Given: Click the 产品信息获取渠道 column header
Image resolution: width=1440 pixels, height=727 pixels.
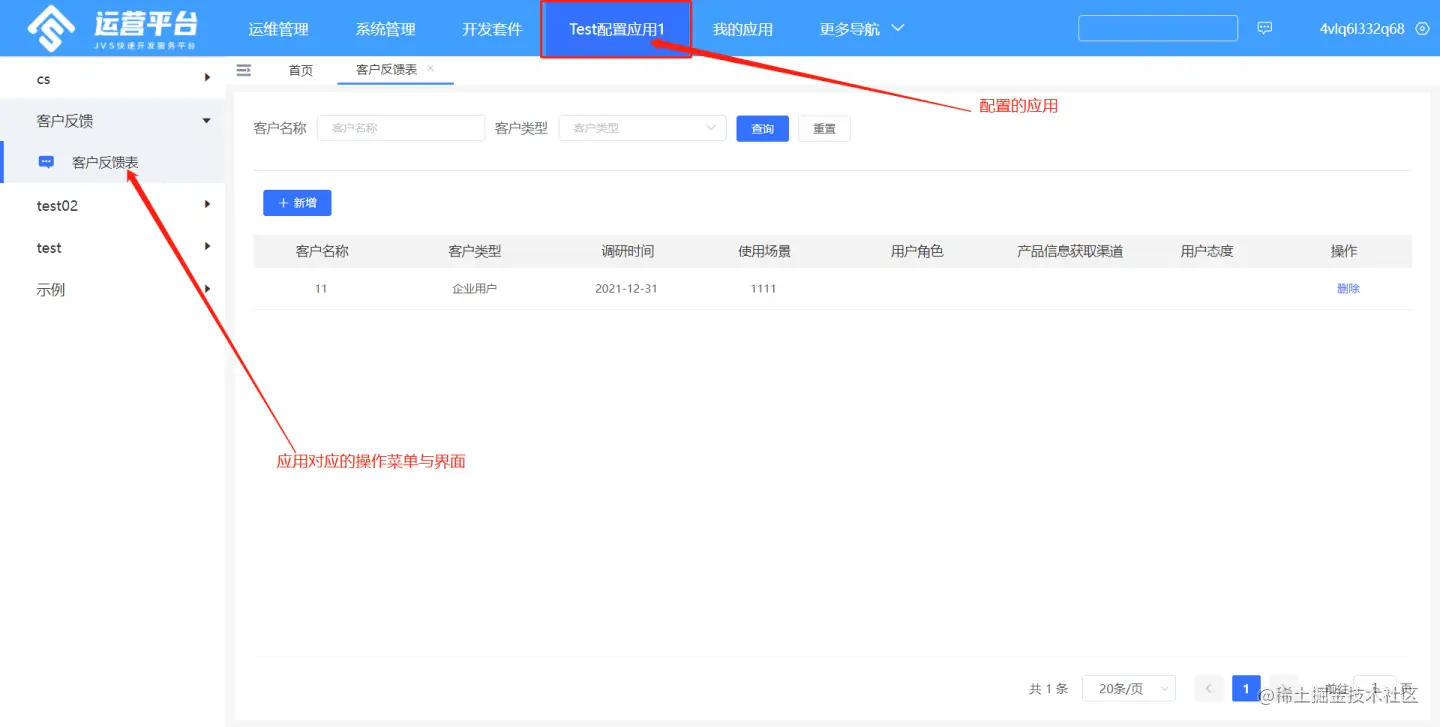Looking at the screenshot, I should [1070, 251].
